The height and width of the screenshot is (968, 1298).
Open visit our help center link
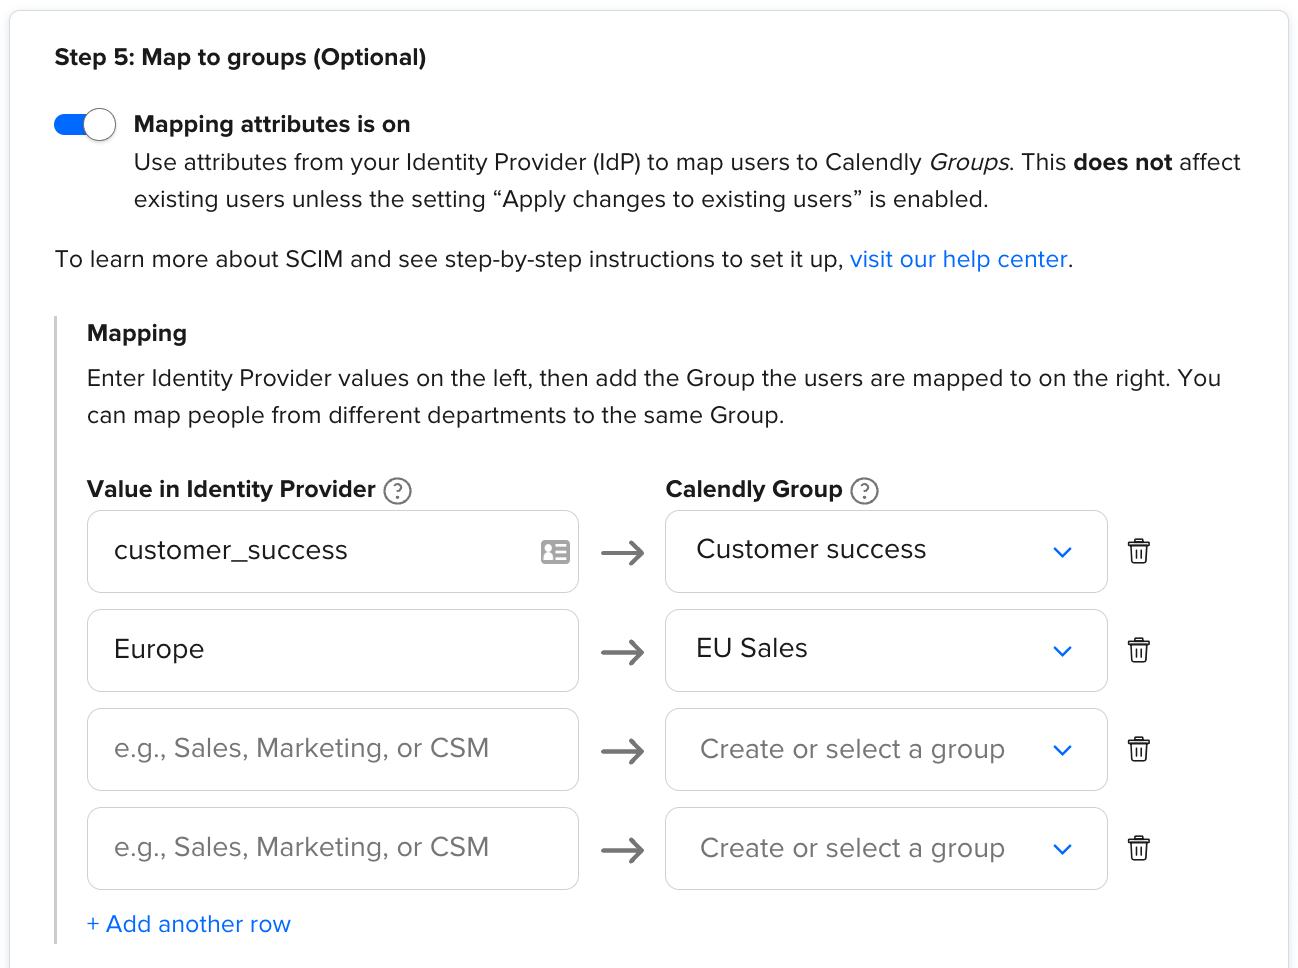[x=958, y=259]
